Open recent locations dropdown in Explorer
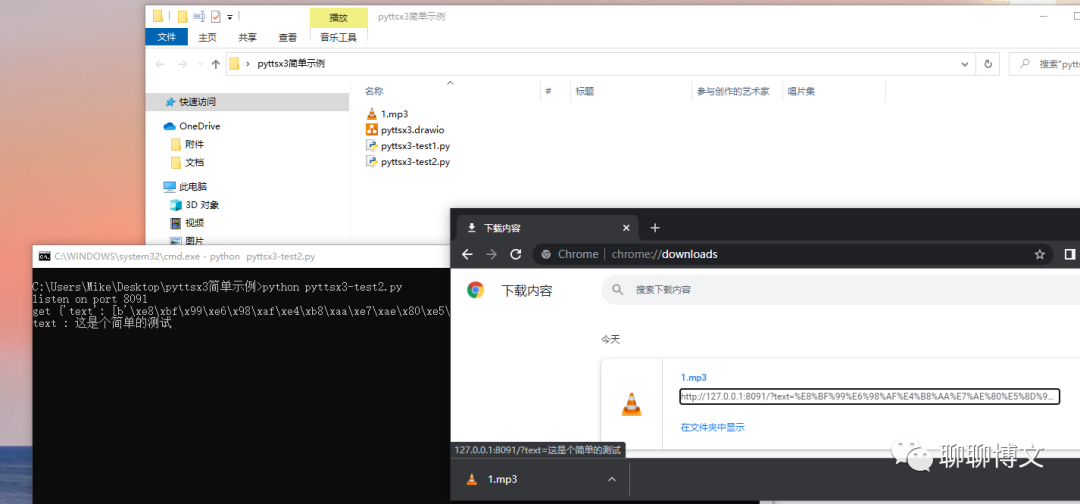 coord(200,64)
